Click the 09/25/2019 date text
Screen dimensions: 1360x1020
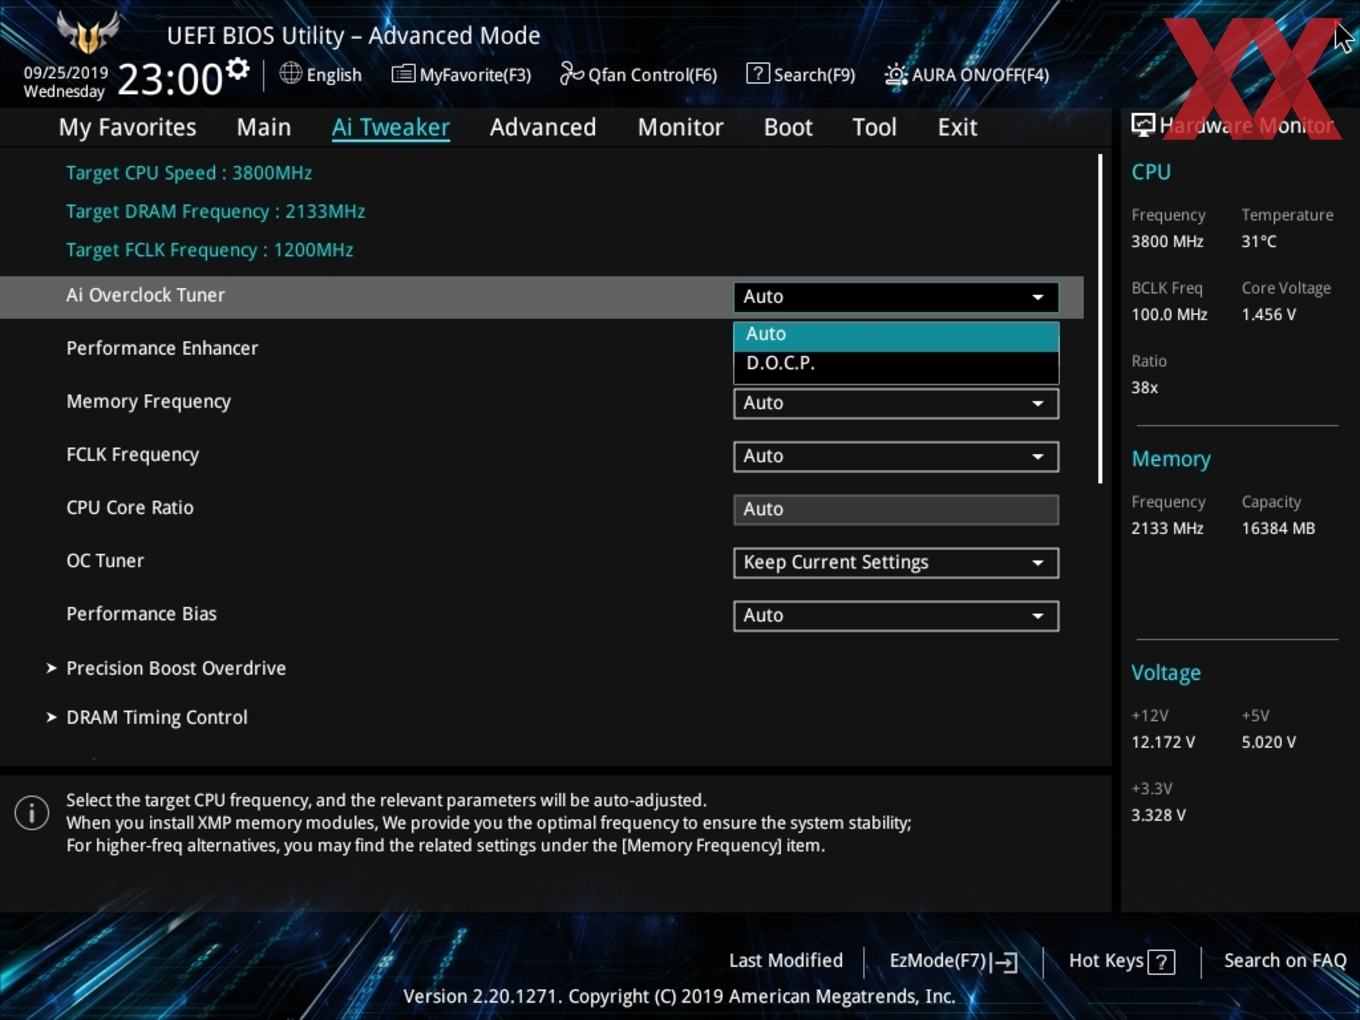tap(66, 72)
